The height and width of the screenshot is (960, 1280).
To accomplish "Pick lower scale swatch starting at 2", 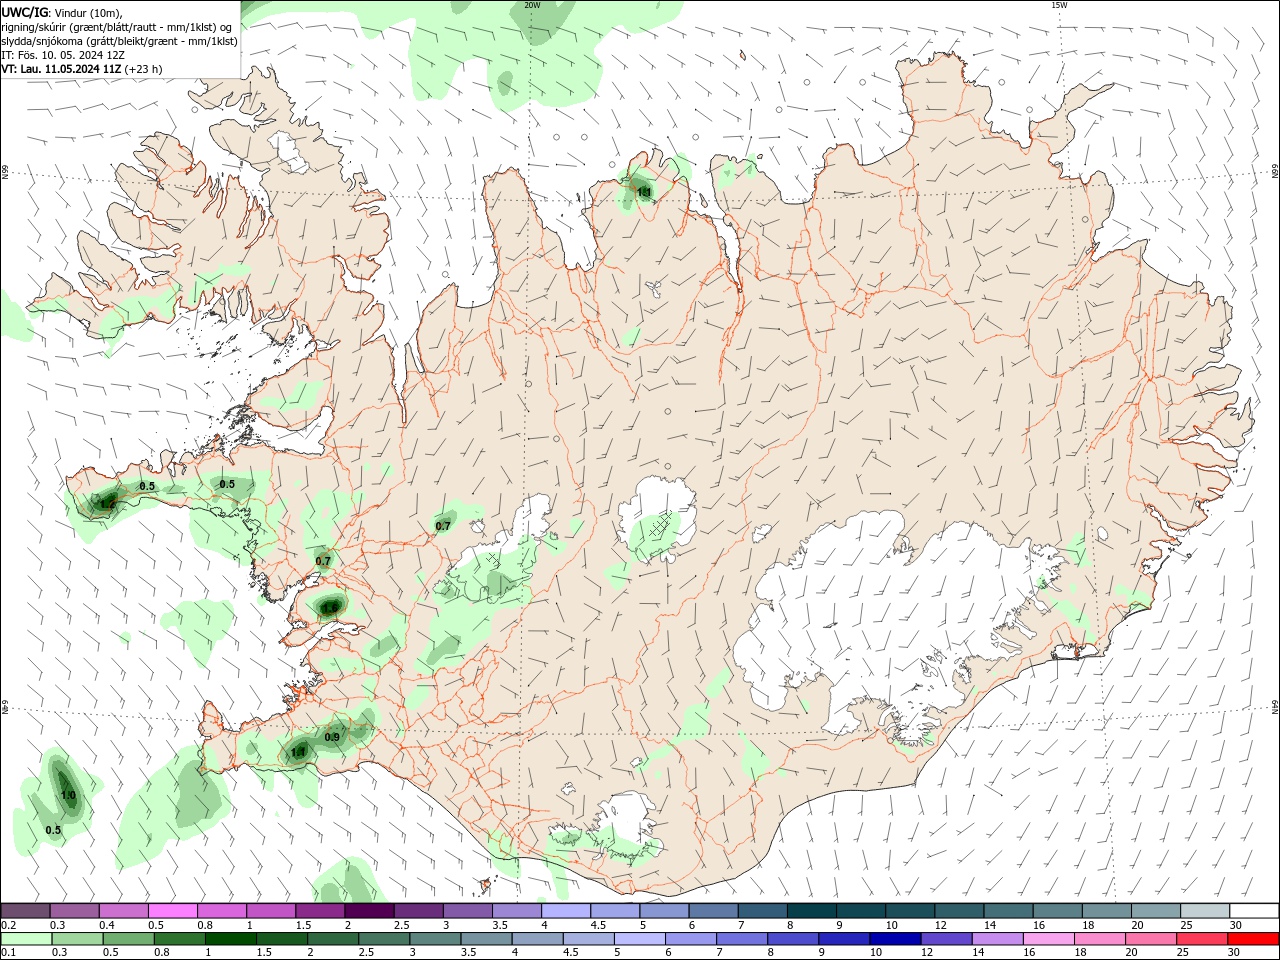I will (333, 939).
